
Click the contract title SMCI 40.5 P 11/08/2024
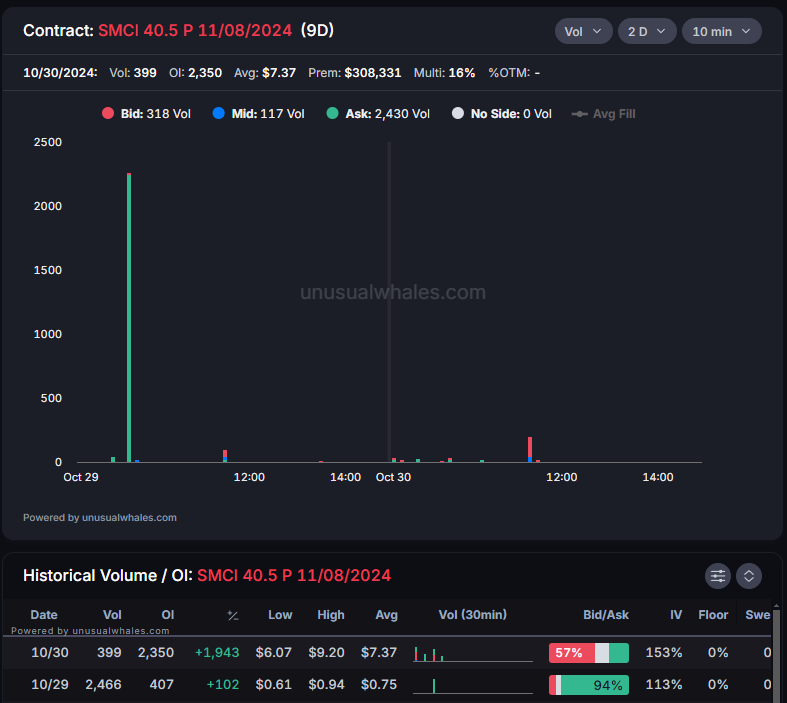(x=195, y=31)
